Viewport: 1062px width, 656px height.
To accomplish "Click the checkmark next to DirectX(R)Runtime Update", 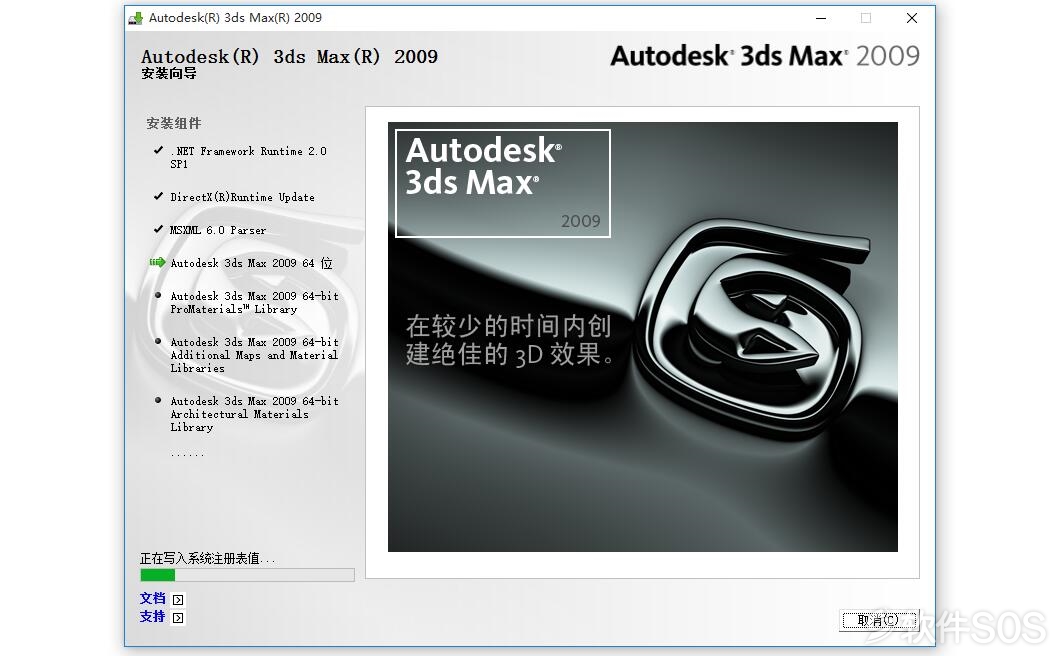I will [158, 196].
